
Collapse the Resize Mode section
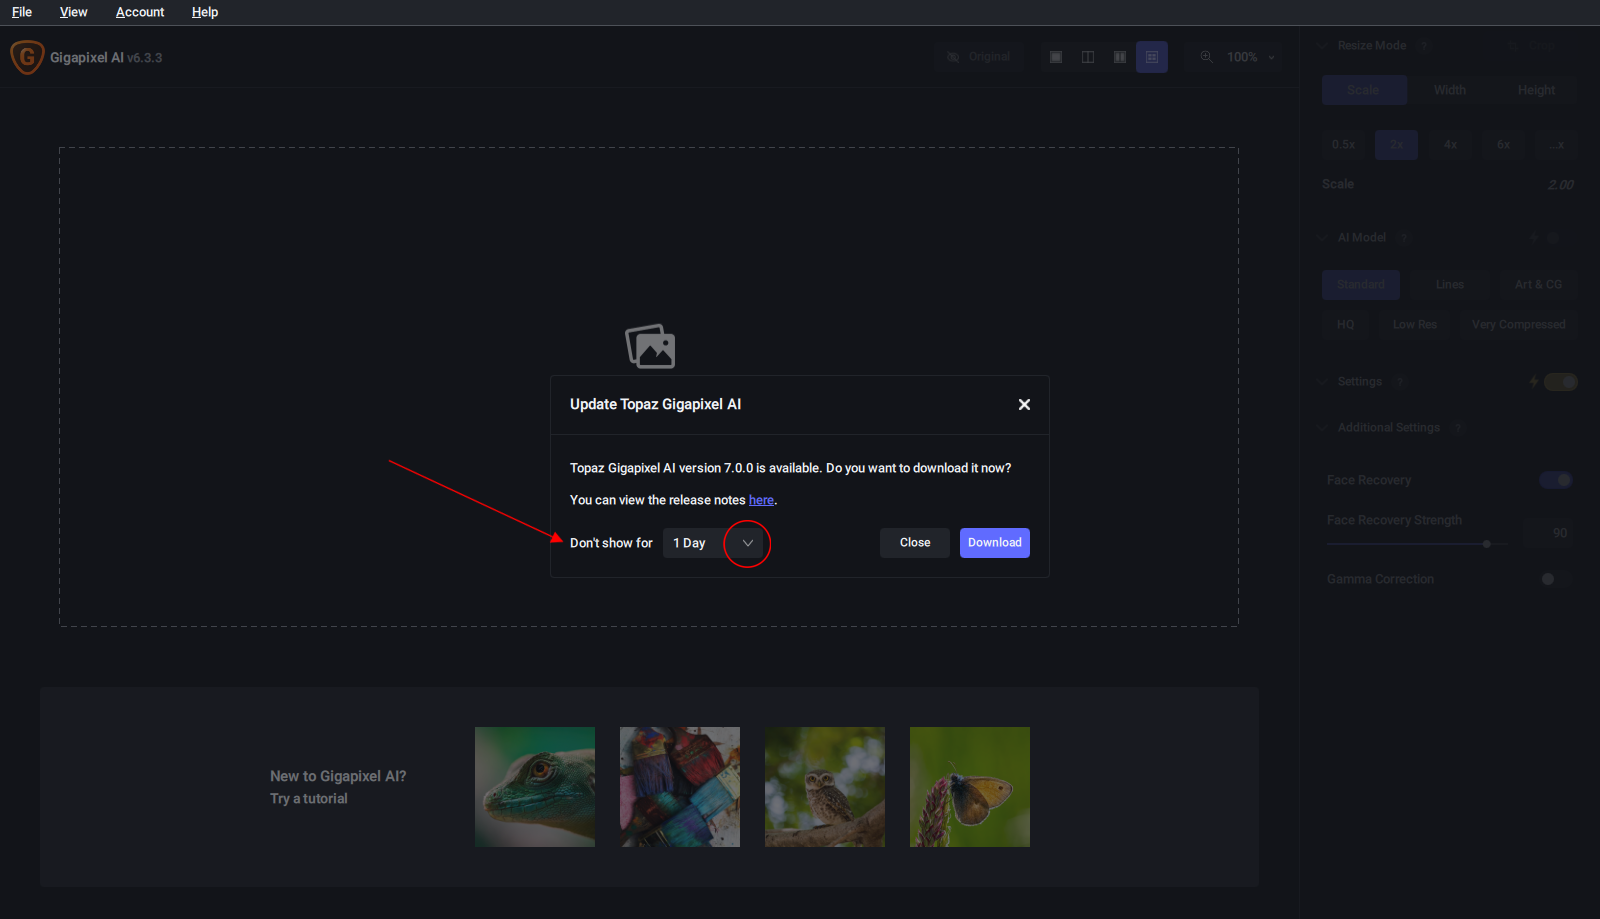pyautogui.click(x=1322, y=46)
